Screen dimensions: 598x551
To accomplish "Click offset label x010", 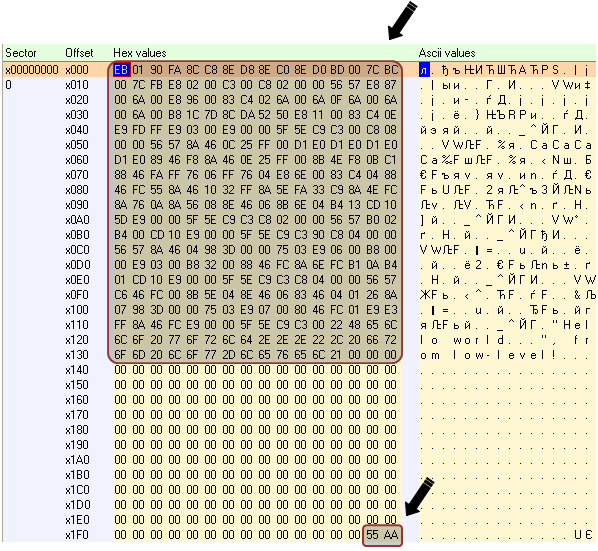I will click(77, 85).
